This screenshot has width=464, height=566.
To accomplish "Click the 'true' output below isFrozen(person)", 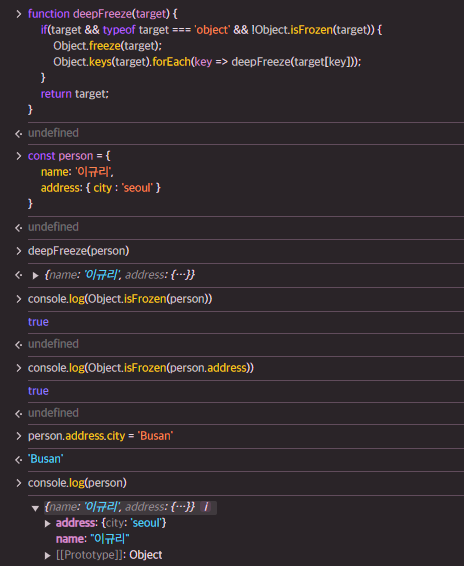I will point(38,322).
